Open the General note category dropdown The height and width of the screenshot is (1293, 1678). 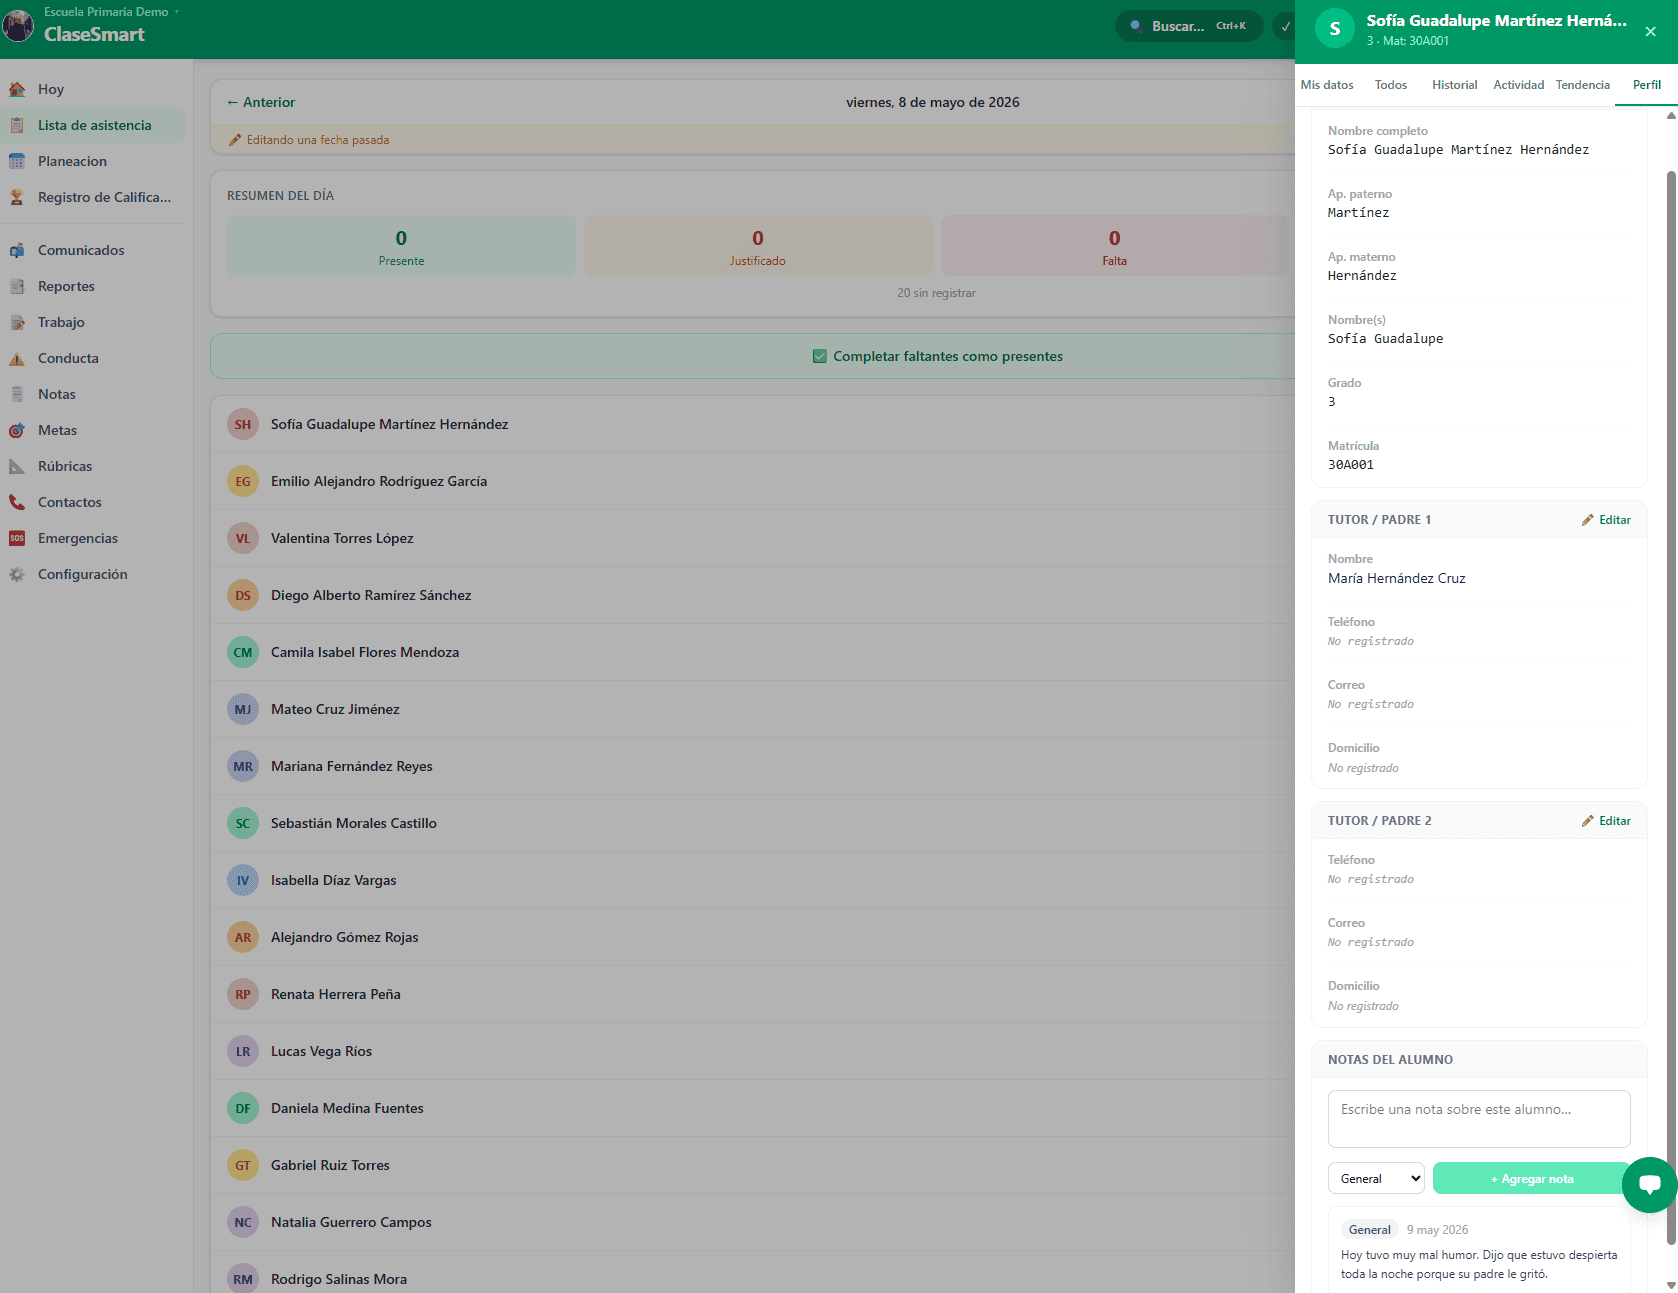click(x=1376, y=1178)
